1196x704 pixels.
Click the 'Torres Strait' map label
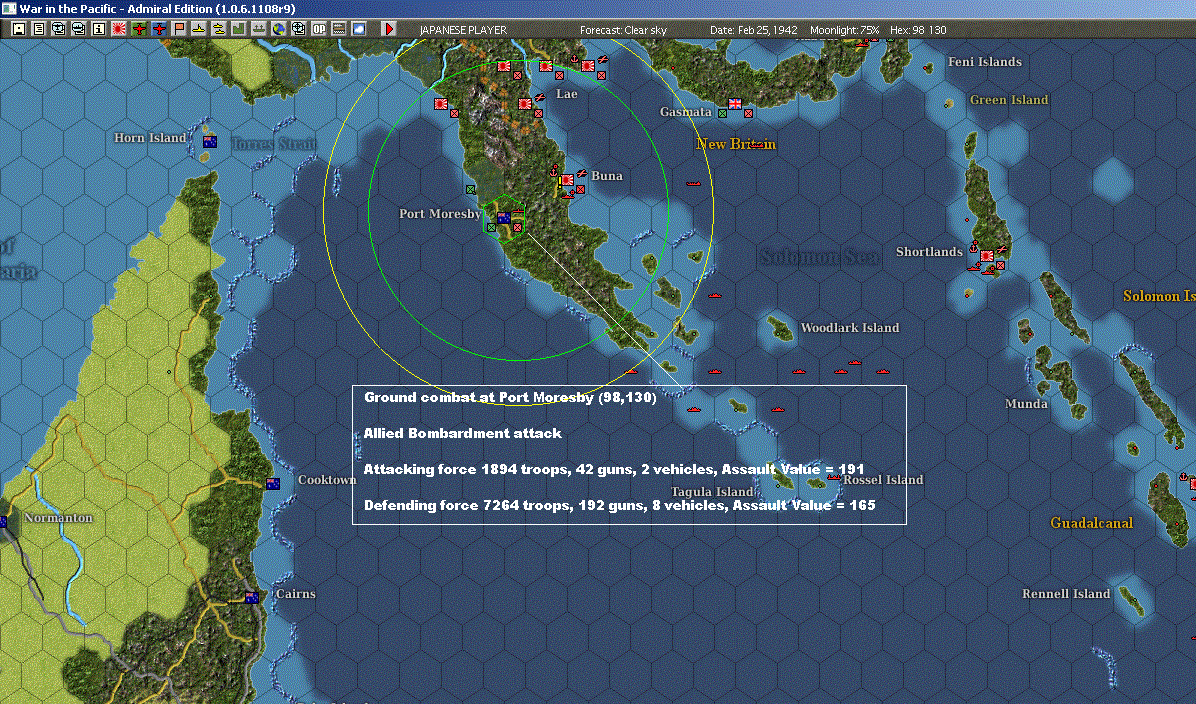(x=273, y=144)
